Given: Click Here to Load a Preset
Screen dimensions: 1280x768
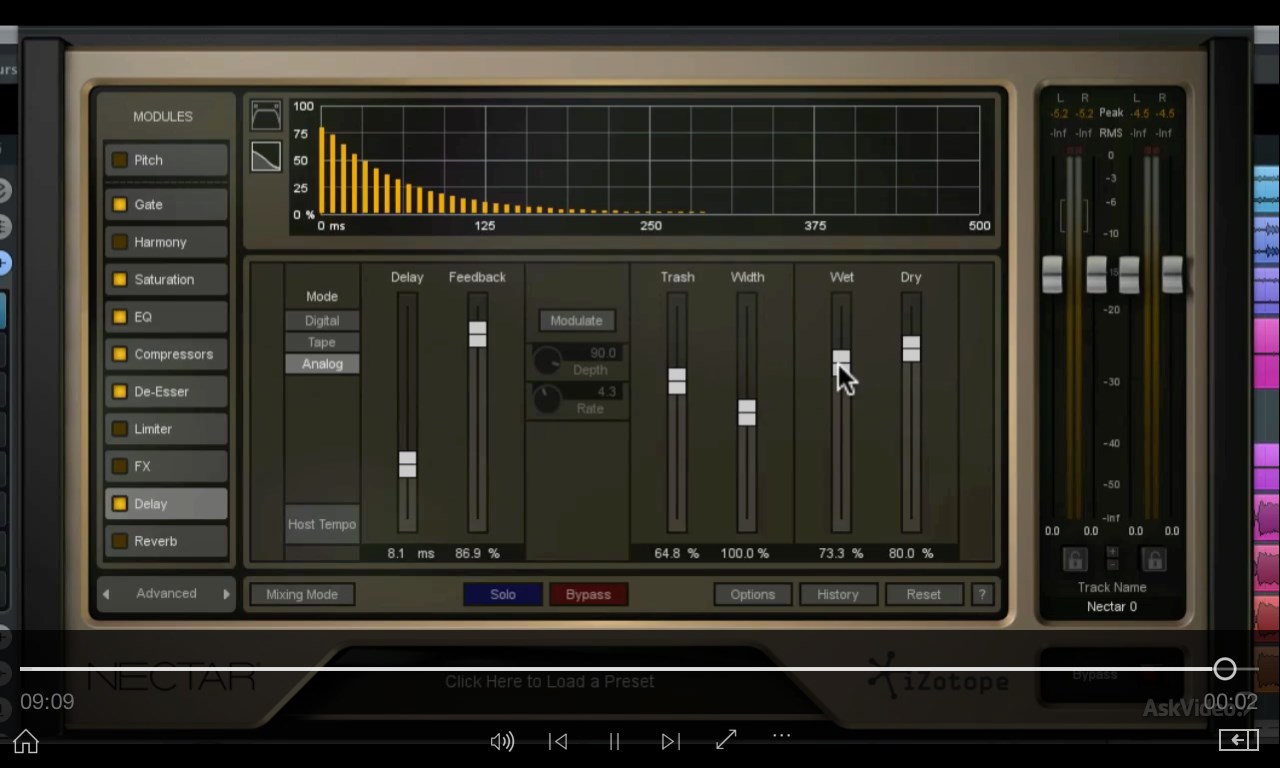Looking at the screenshot, I should tap(549, 681).
